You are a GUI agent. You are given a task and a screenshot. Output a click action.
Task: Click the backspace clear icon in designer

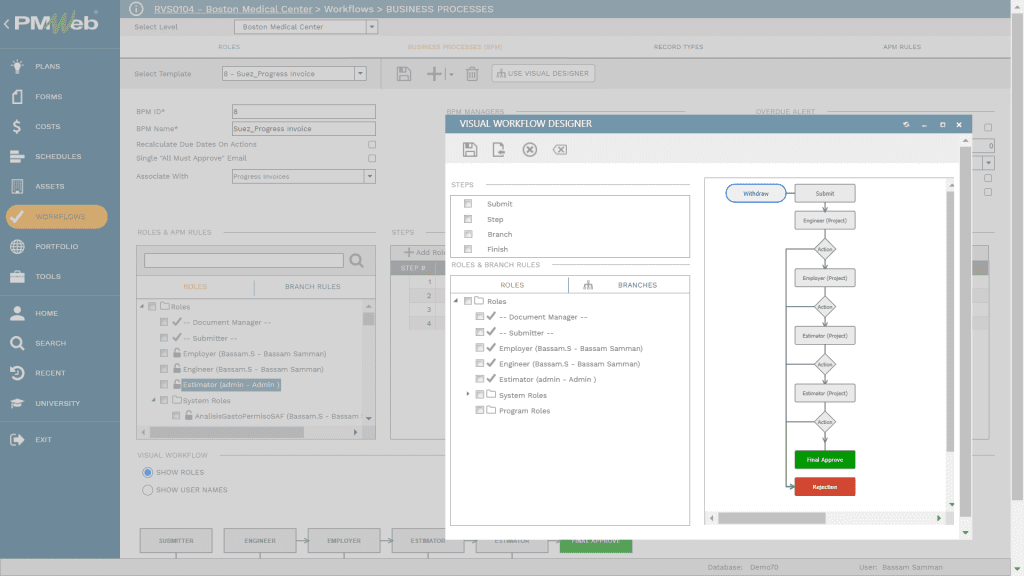coord(560,150)
